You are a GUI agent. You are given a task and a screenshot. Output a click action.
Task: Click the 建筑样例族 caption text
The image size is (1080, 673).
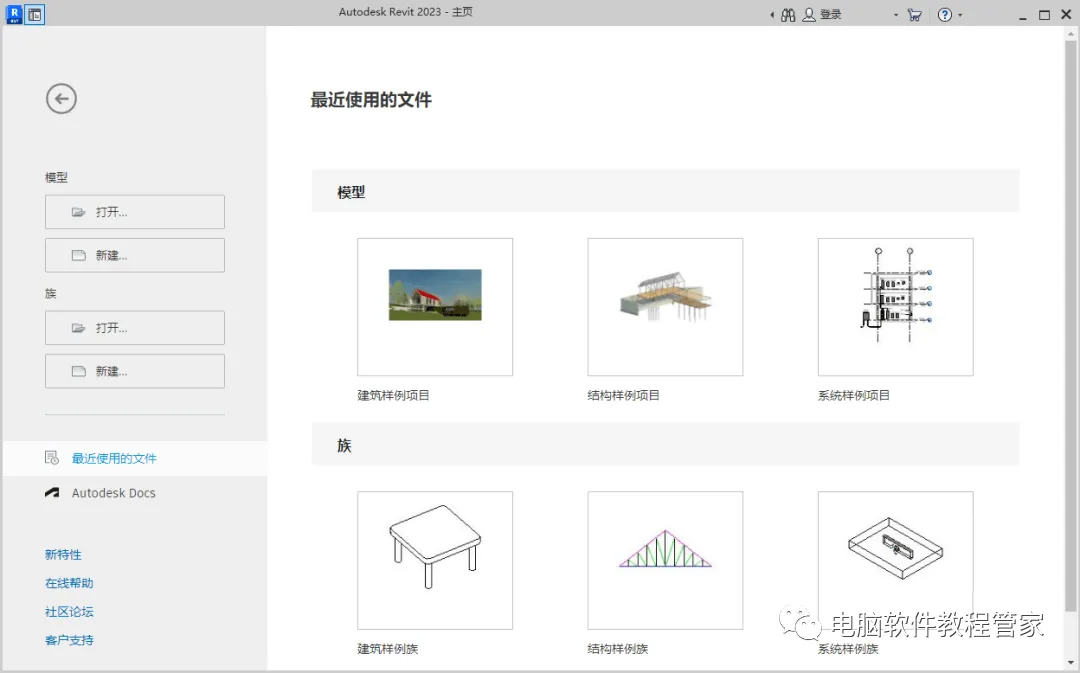(x=387, y=649)
